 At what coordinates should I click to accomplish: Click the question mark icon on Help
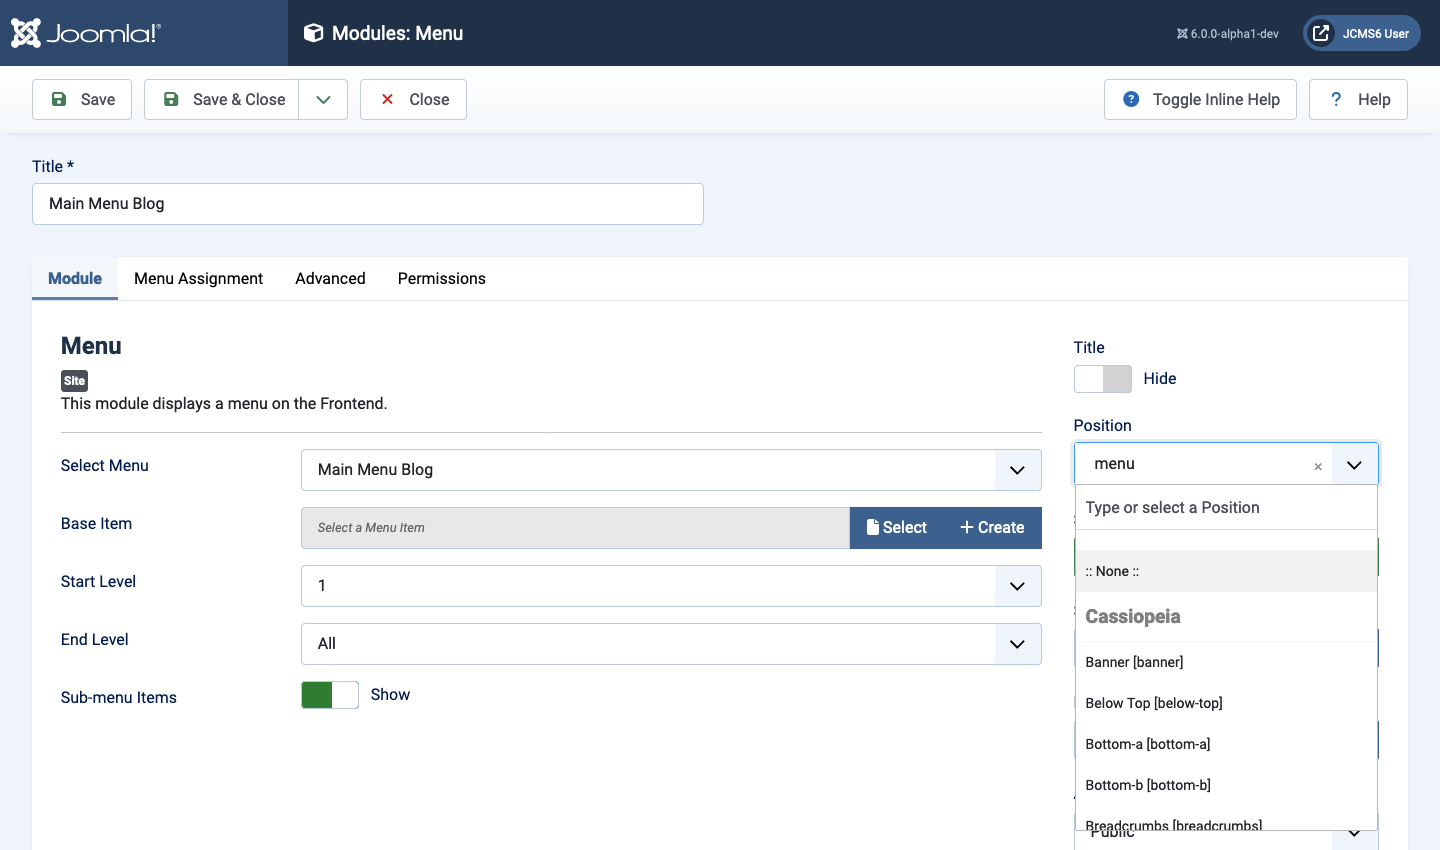(x=1335, y=99)
